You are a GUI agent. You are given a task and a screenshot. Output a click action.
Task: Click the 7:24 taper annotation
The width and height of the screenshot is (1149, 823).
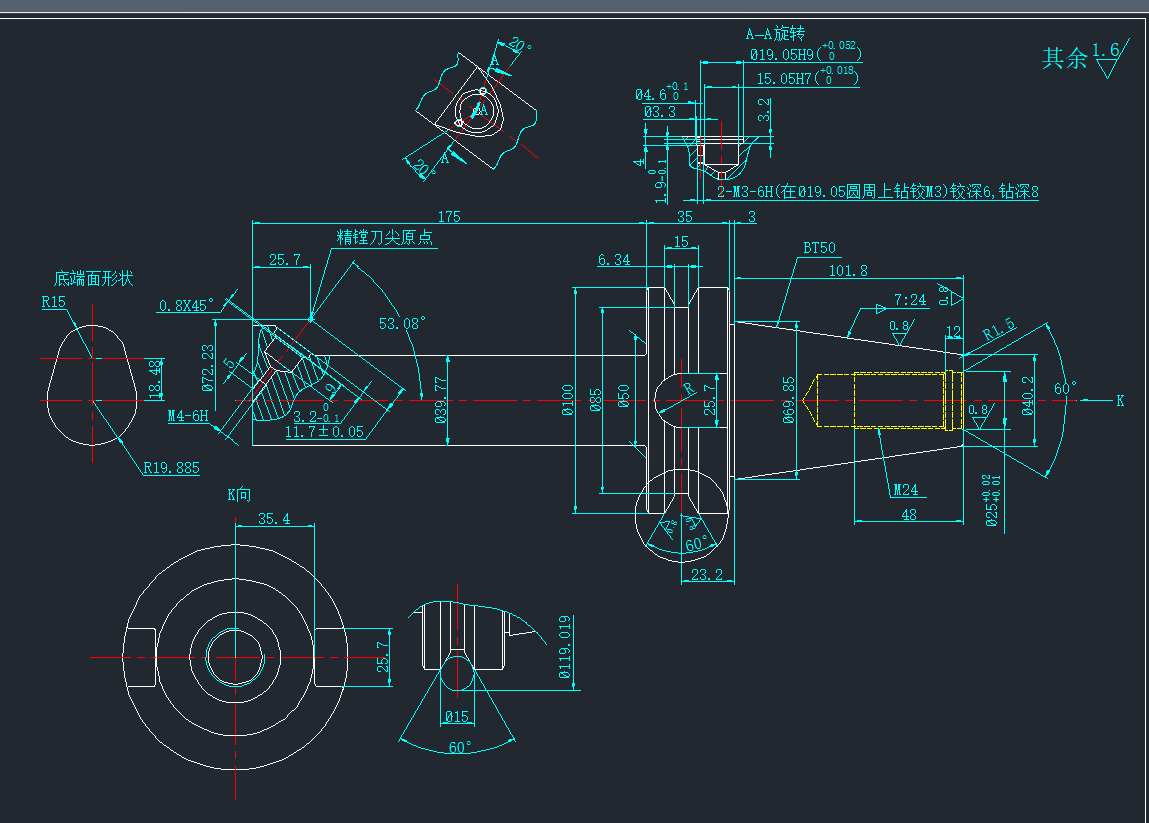pos(910,299)
